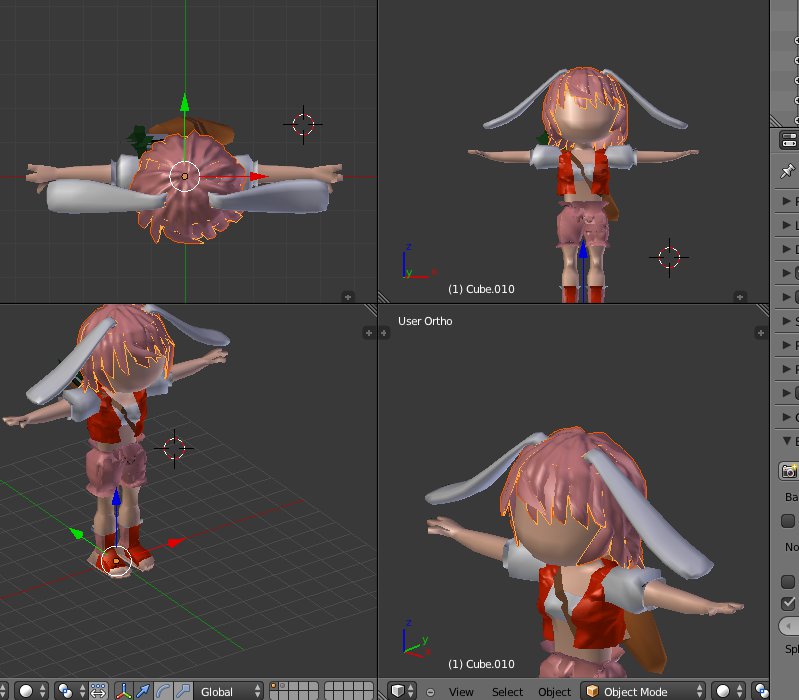Open viewport shading selector in bottom-left view header
799x700 pixels.
[32, 691]
